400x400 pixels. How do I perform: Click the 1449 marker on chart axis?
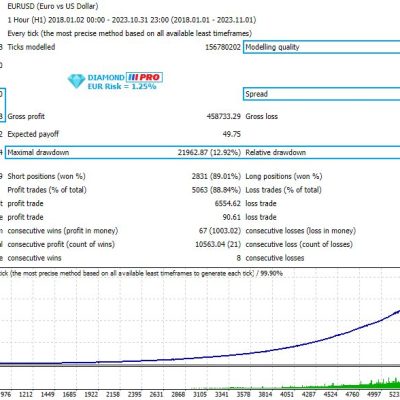click(47, 394)
